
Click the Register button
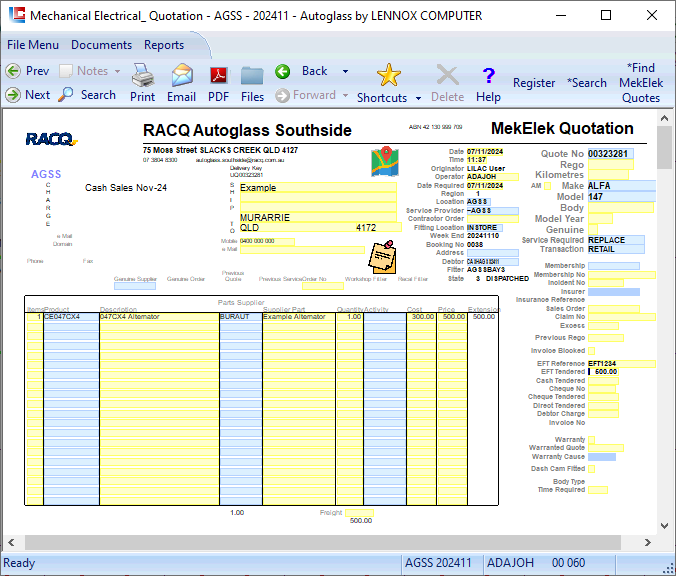coord(534,83)
